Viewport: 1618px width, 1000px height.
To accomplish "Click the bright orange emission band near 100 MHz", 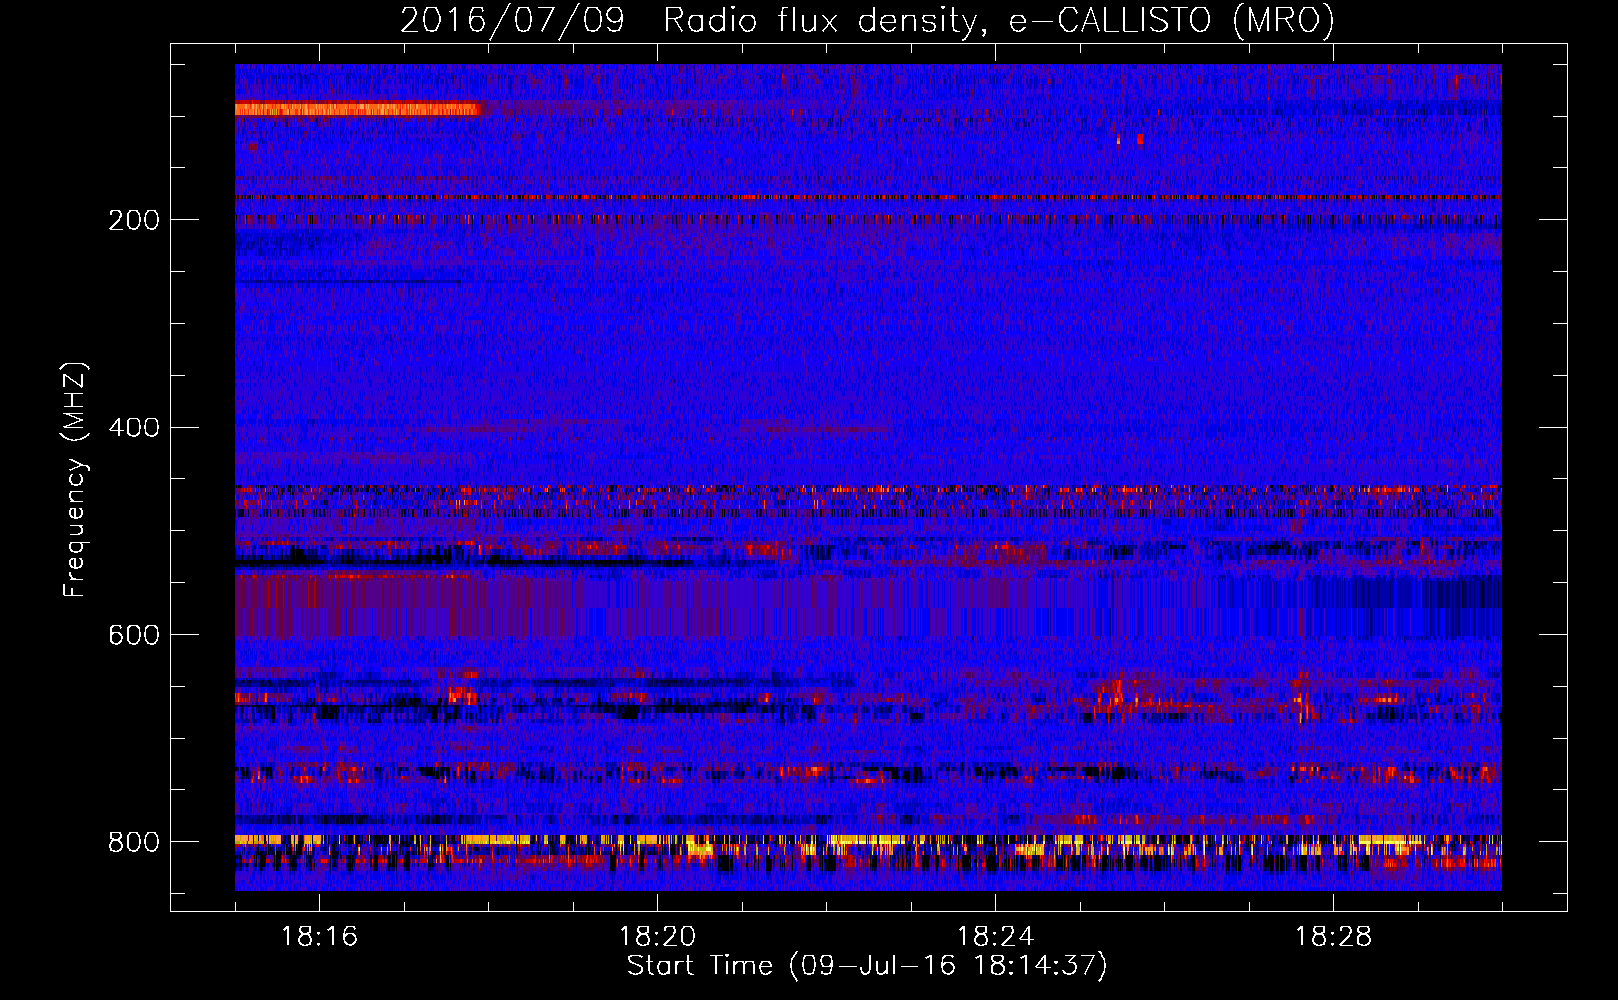I will [358, 109].
